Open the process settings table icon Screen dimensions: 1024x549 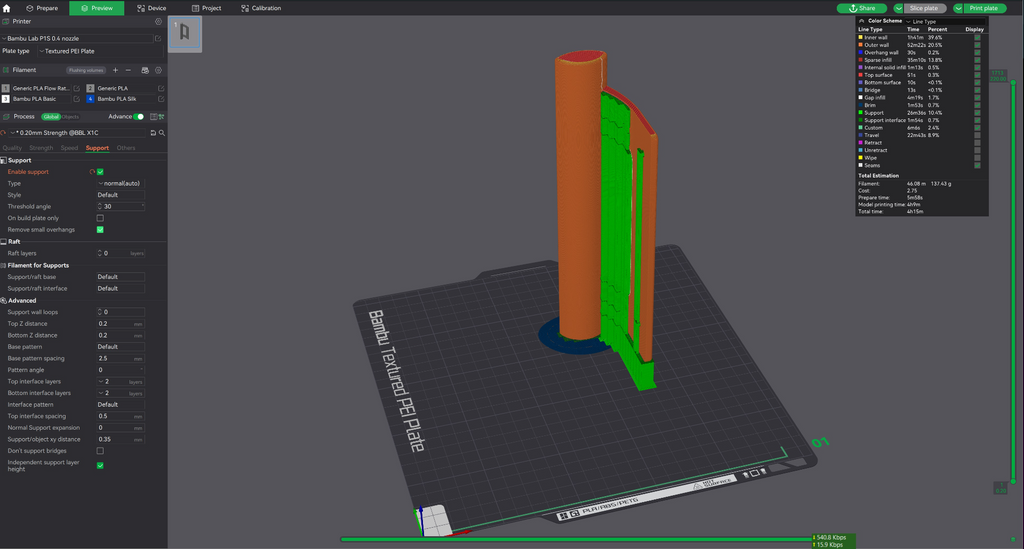tap(153, 117)
